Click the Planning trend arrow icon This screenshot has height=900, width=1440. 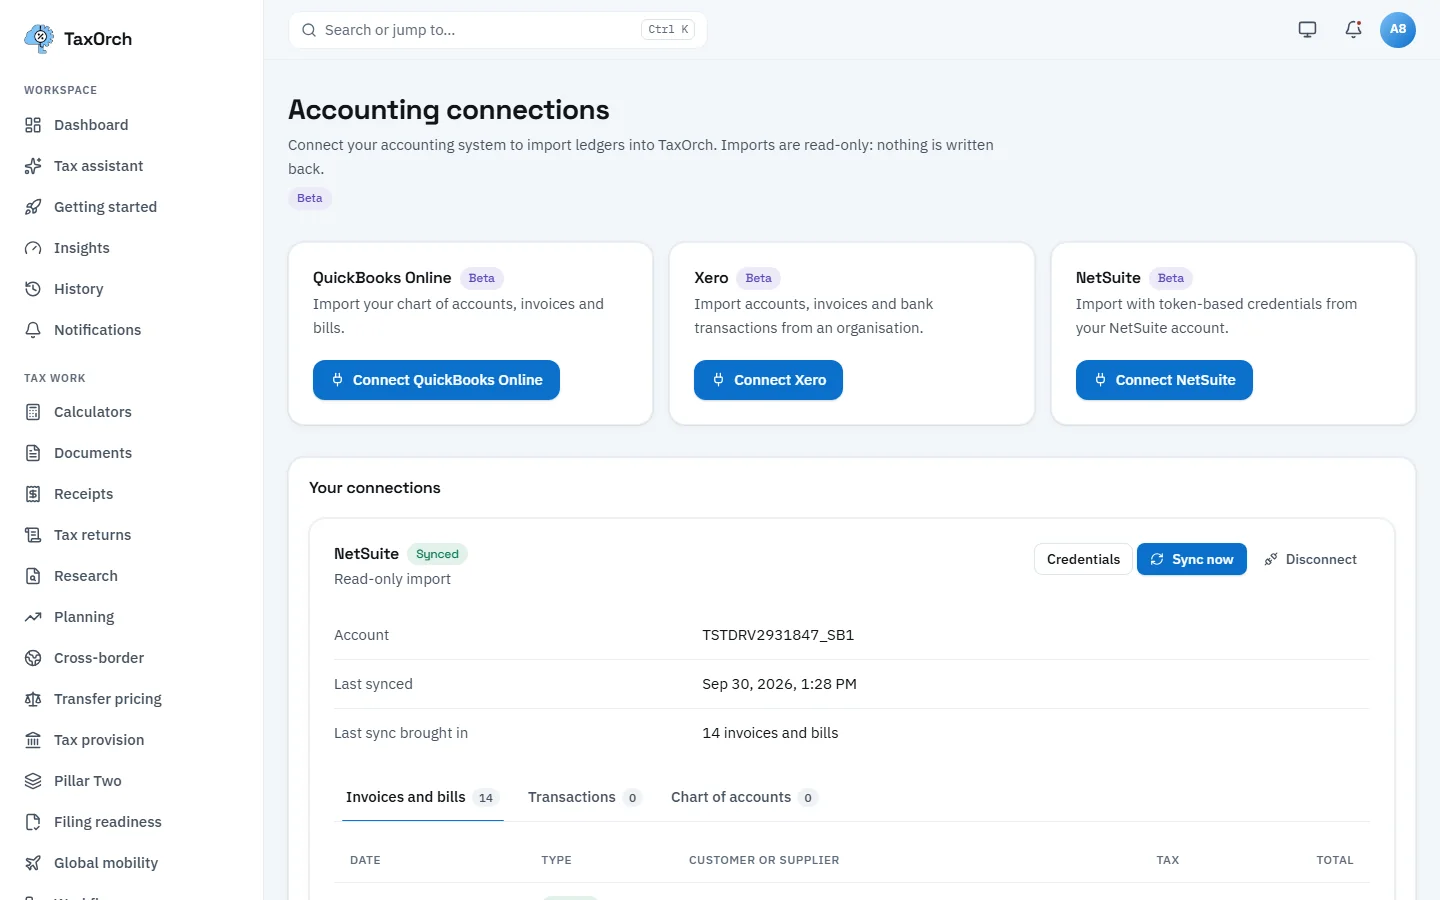coord(33,617)
